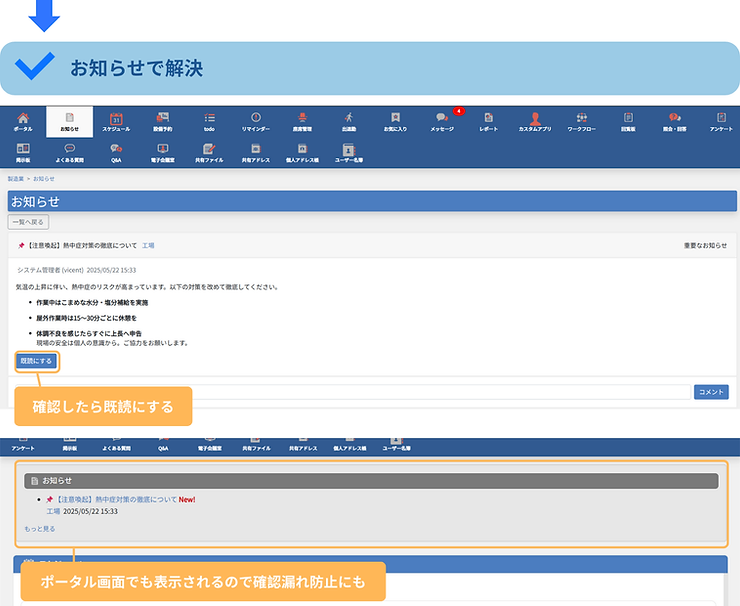Screen dimensions: 740x606
Task: Open the お気に入り bookmark icon
Action: (395, 121)
